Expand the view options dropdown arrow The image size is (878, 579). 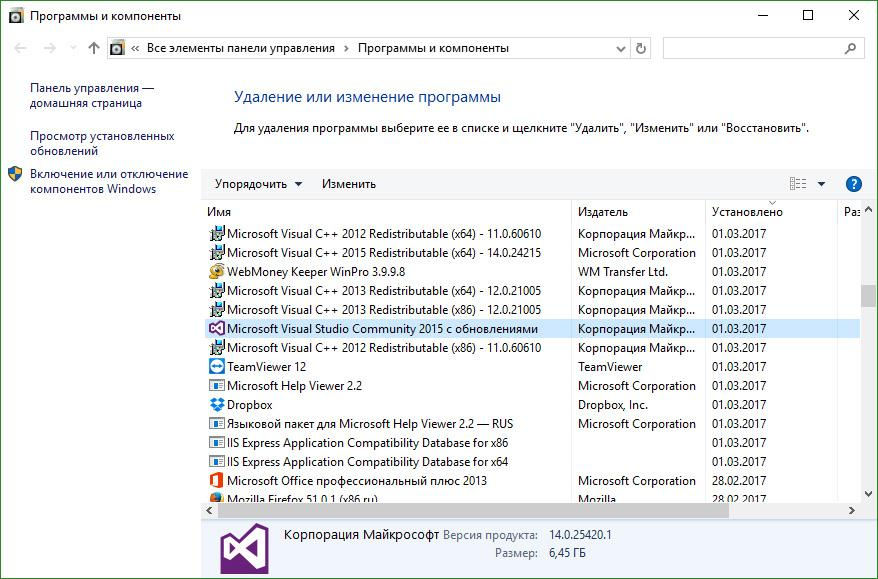(x=821, y=184)
